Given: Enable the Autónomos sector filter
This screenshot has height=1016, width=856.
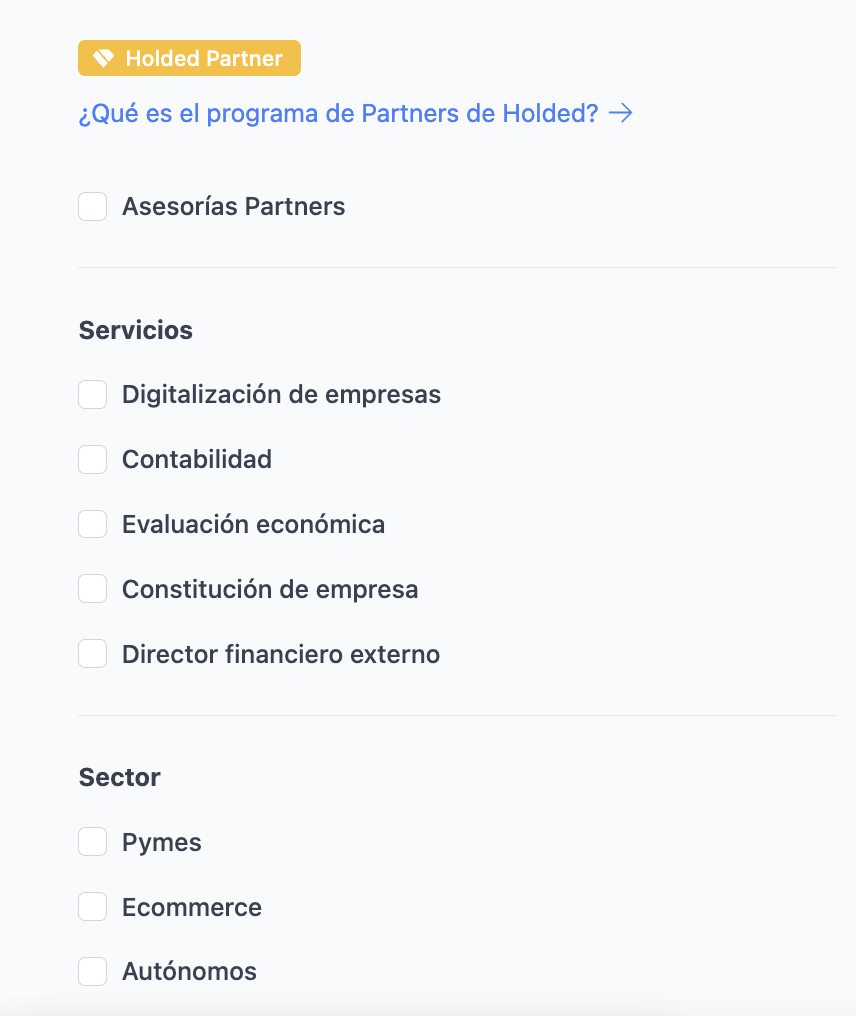Looking at the screenshot, I should [92, 971].
